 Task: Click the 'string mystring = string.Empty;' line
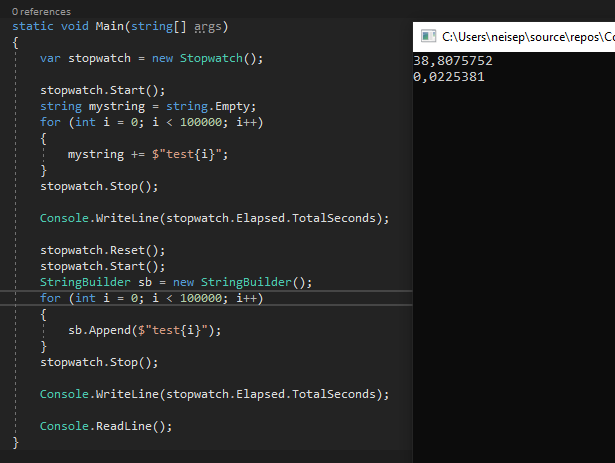[x=148, y=107]
